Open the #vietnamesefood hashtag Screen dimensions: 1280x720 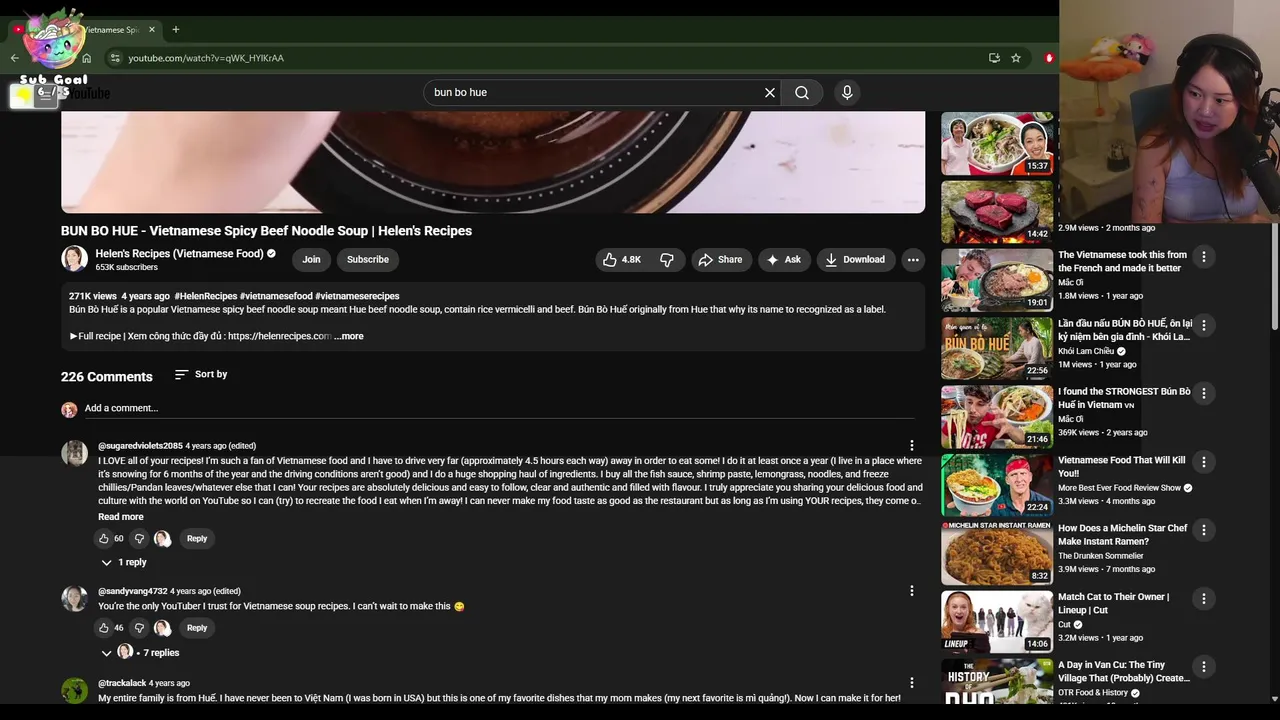[x=276, y=296]
